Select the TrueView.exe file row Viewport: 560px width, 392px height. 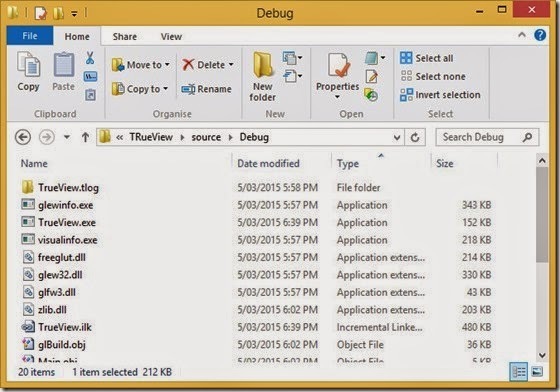256,222
